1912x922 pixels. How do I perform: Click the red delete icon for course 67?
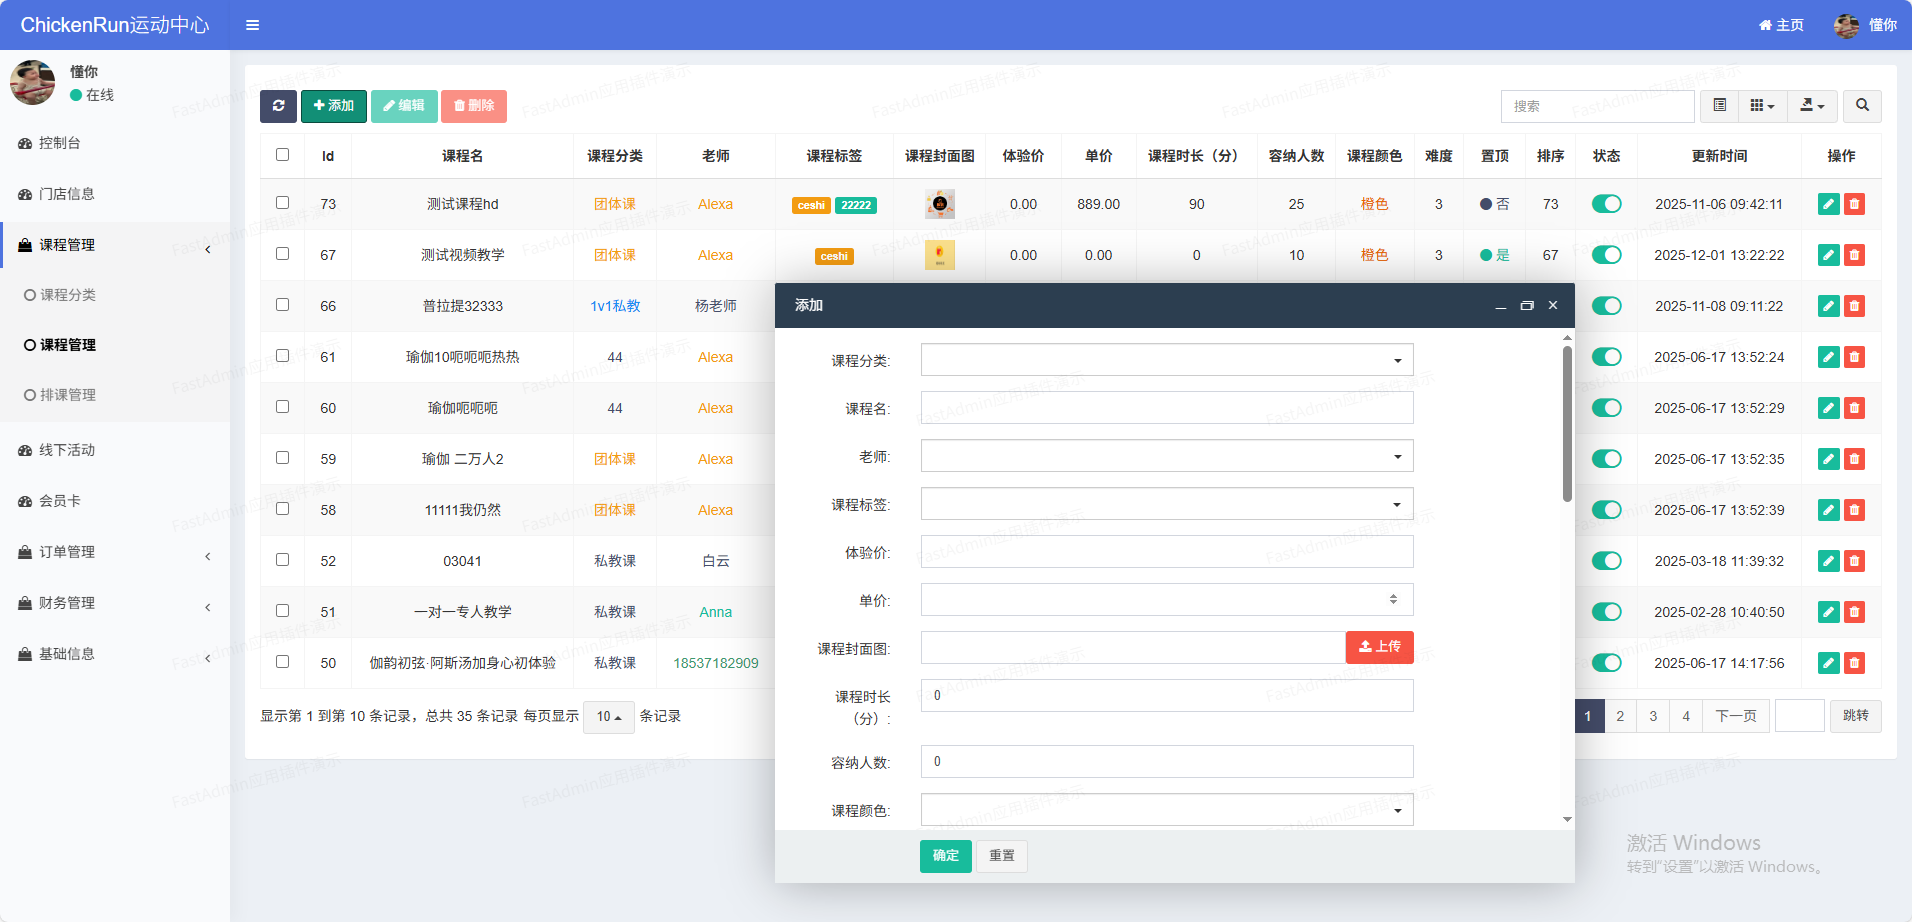(x=1854, y=255)
